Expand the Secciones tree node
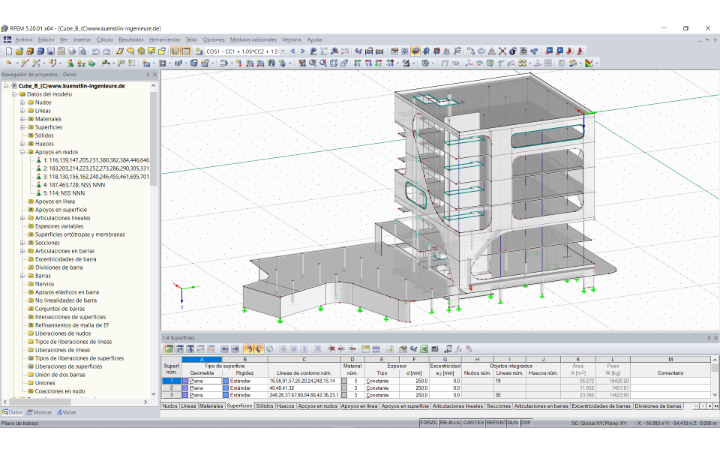 coord(22,243)
